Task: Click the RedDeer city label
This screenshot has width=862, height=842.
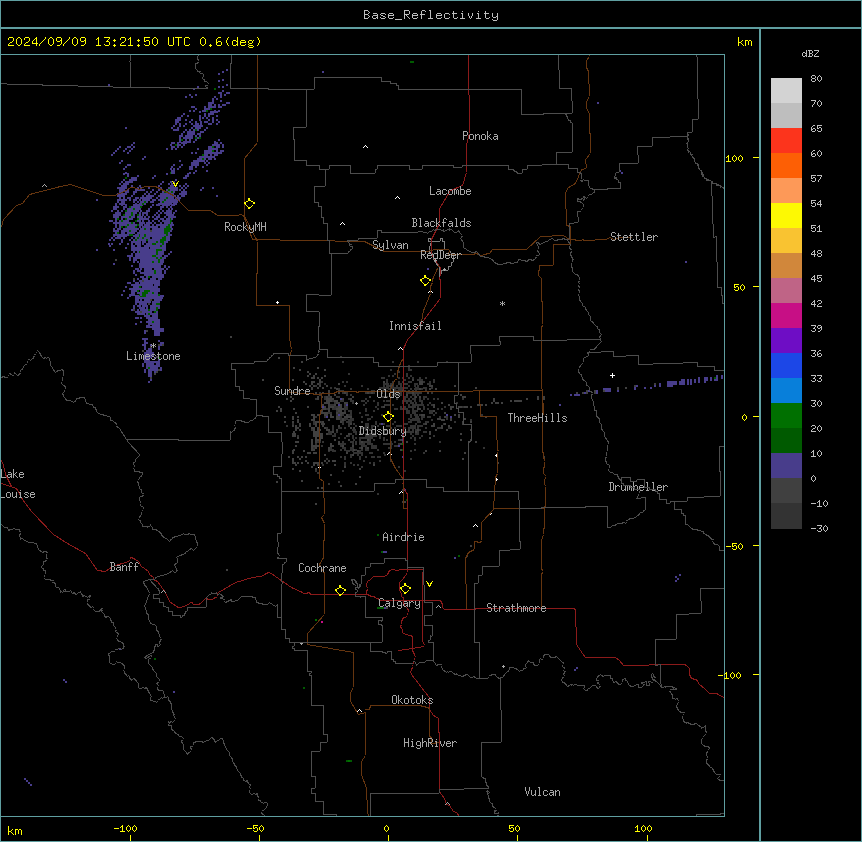Action: (x=440, y=255)
